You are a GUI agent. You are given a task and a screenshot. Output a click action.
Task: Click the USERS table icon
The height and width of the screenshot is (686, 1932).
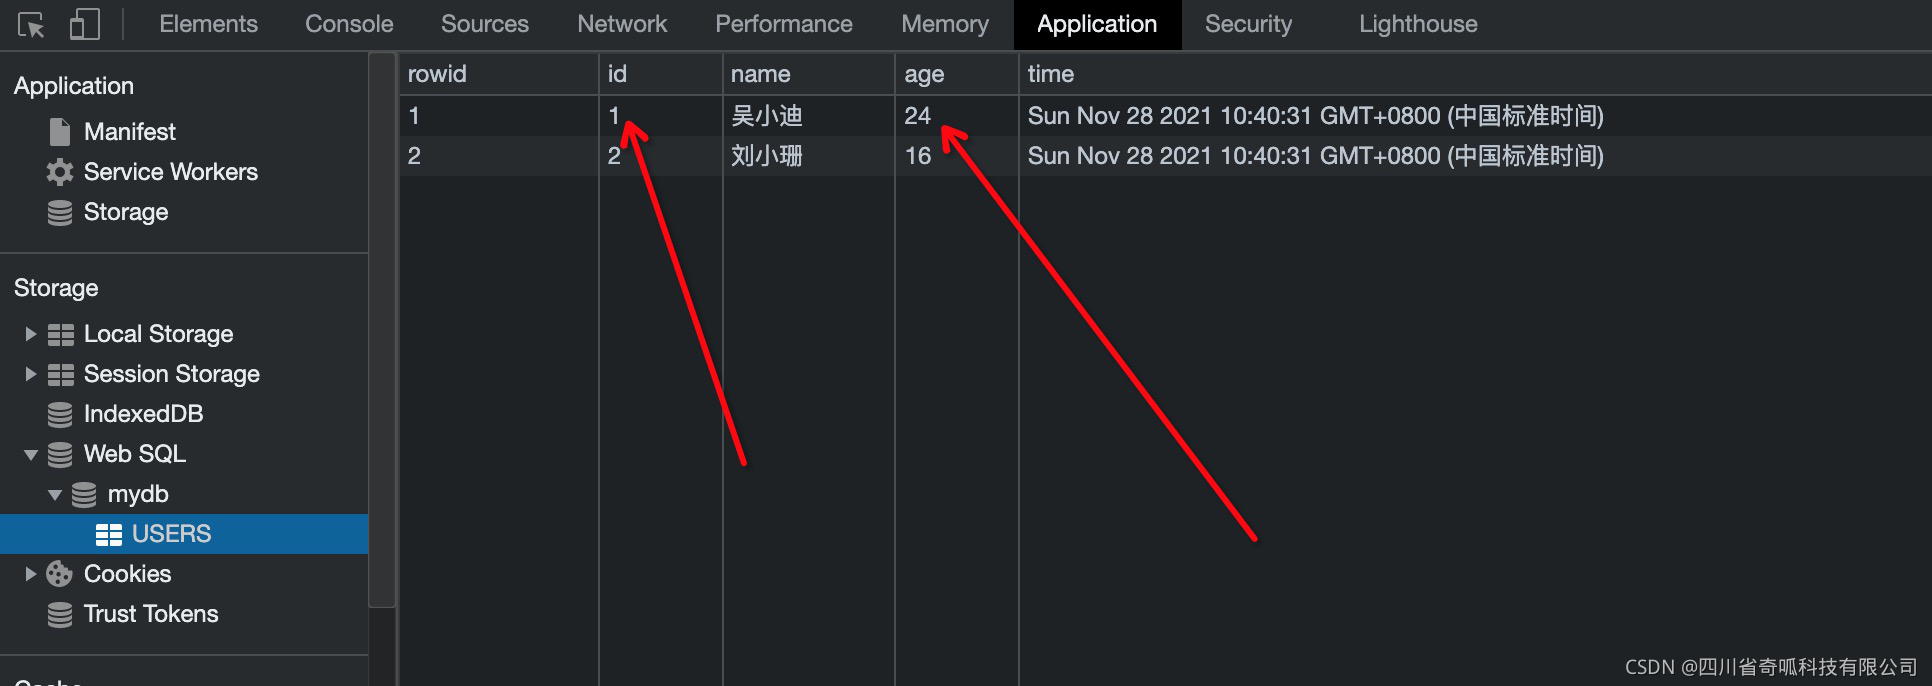(x=108, y=535)
